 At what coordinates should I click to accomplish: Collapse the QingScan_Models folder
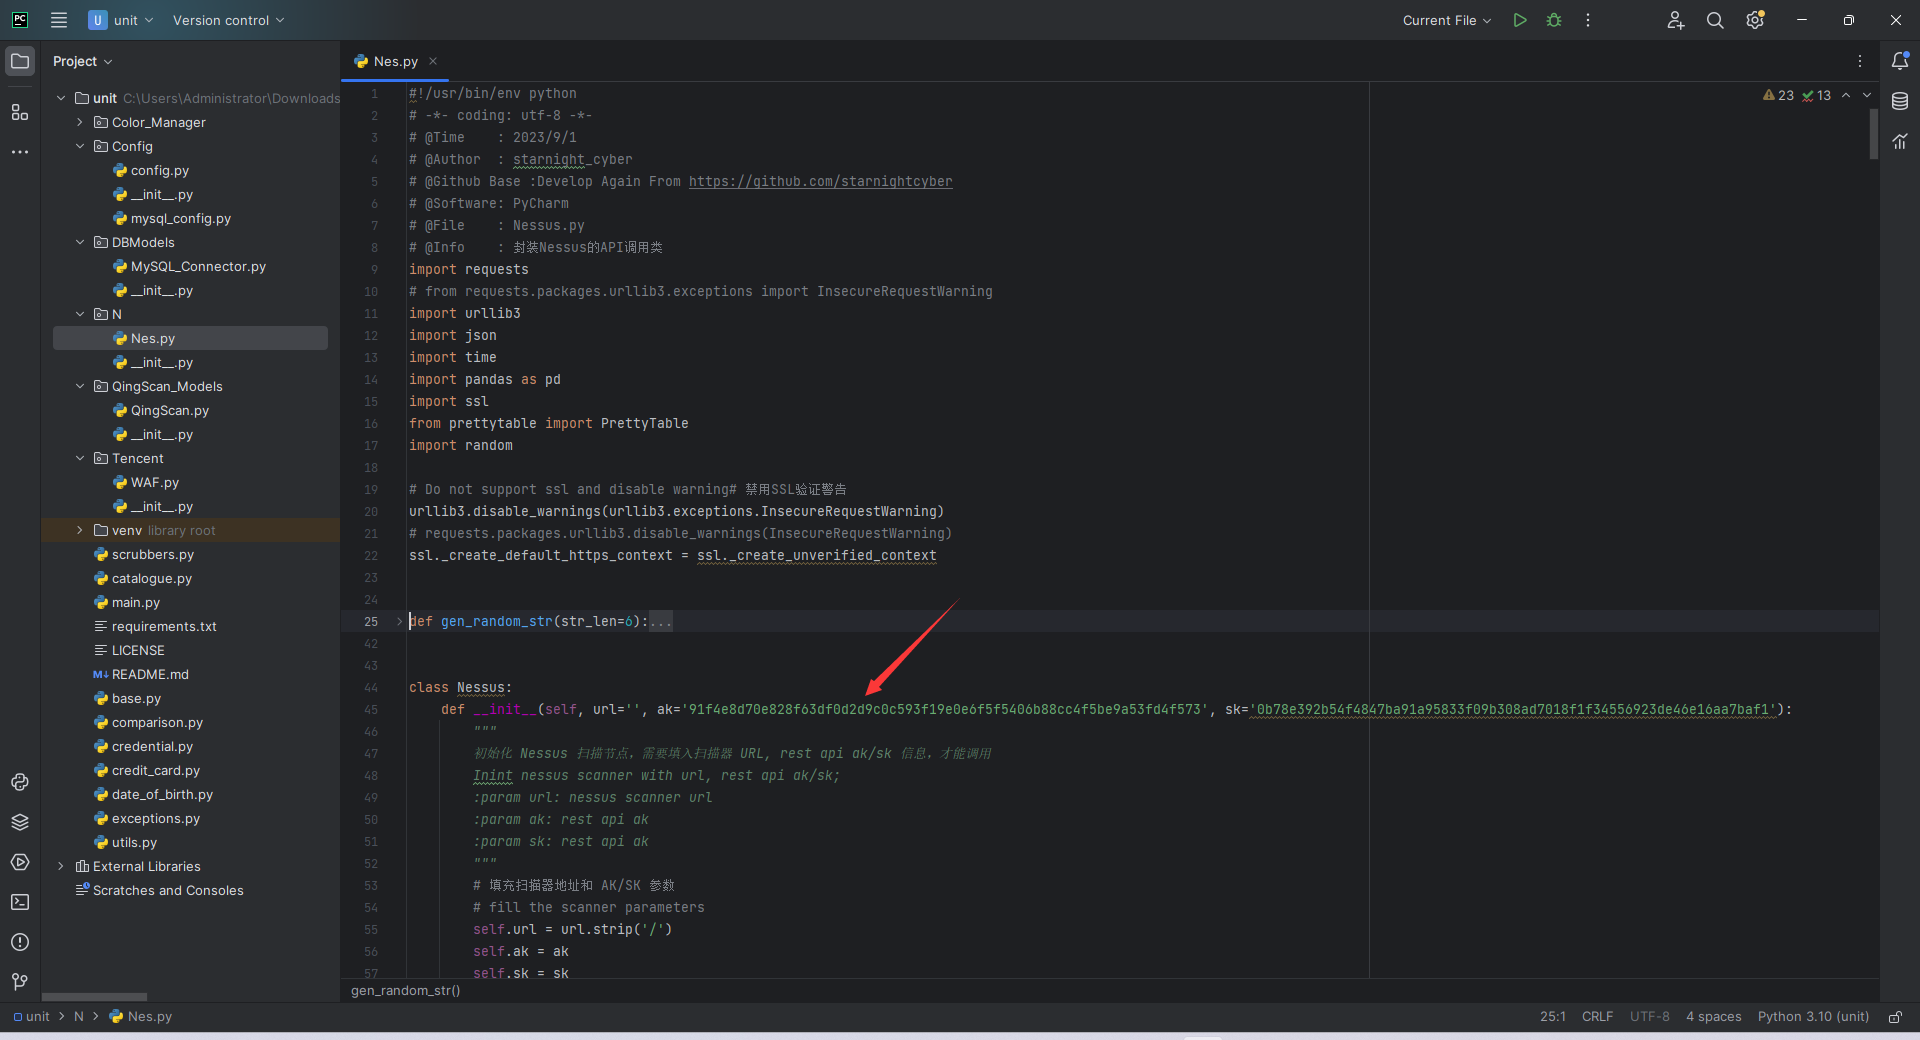80,386
